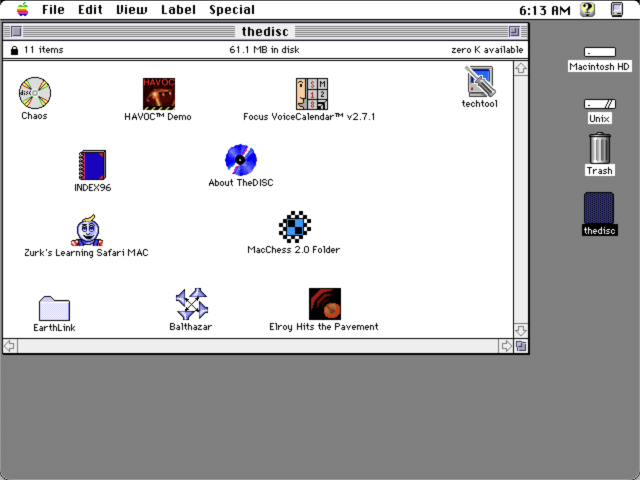
Task: Click the window's up scroll arrow
Action: point(520,68)
